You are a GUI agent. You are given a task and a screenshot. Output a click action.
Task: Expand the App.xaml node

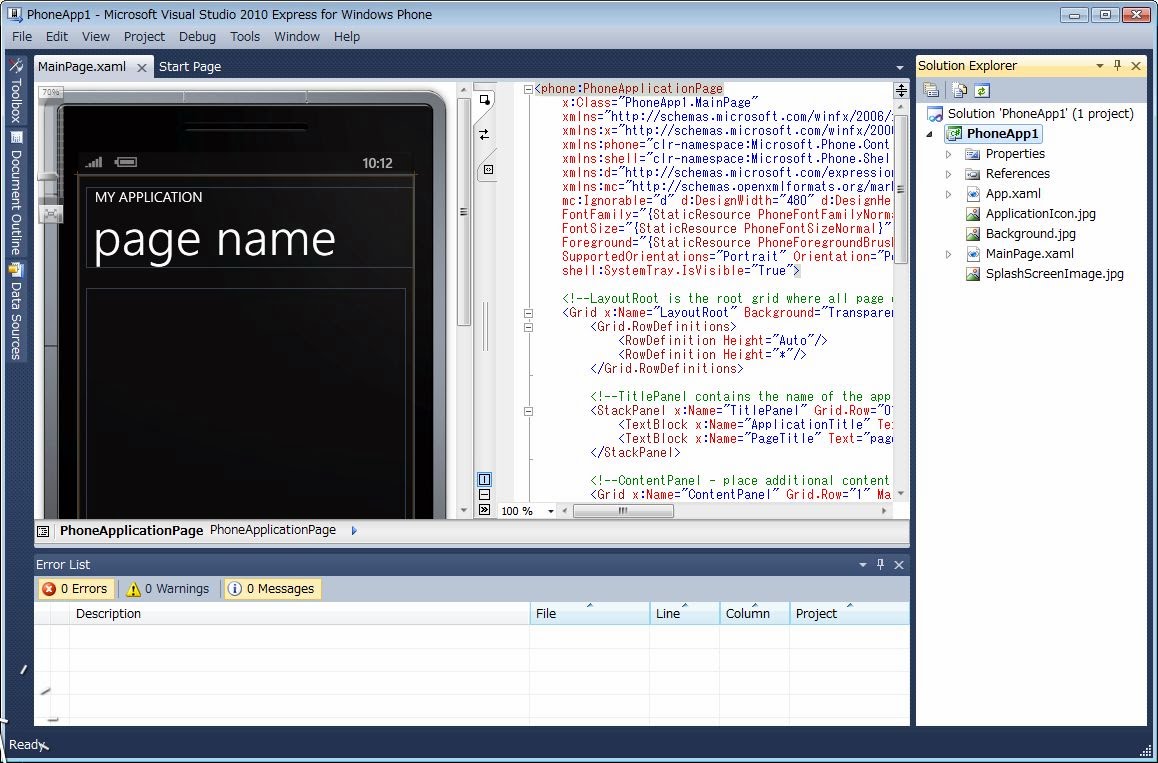point(949,194)
